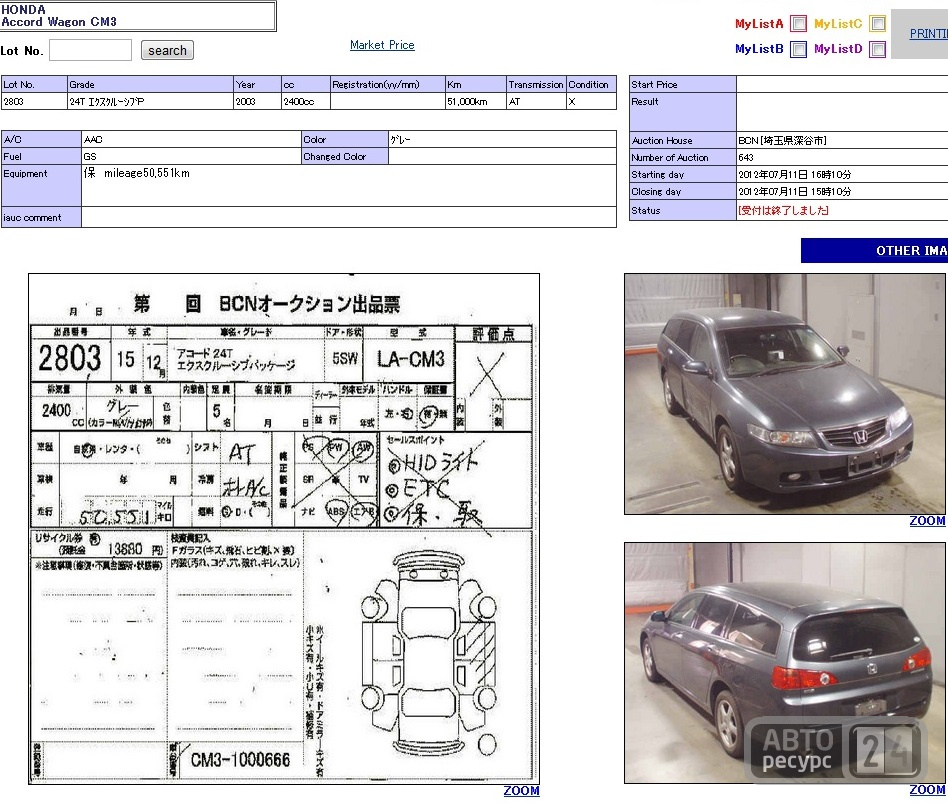This screenshot has width=948, height=805.
Task: Click the Registration(yy/mm) column header
Action: (x=387, y=84)
